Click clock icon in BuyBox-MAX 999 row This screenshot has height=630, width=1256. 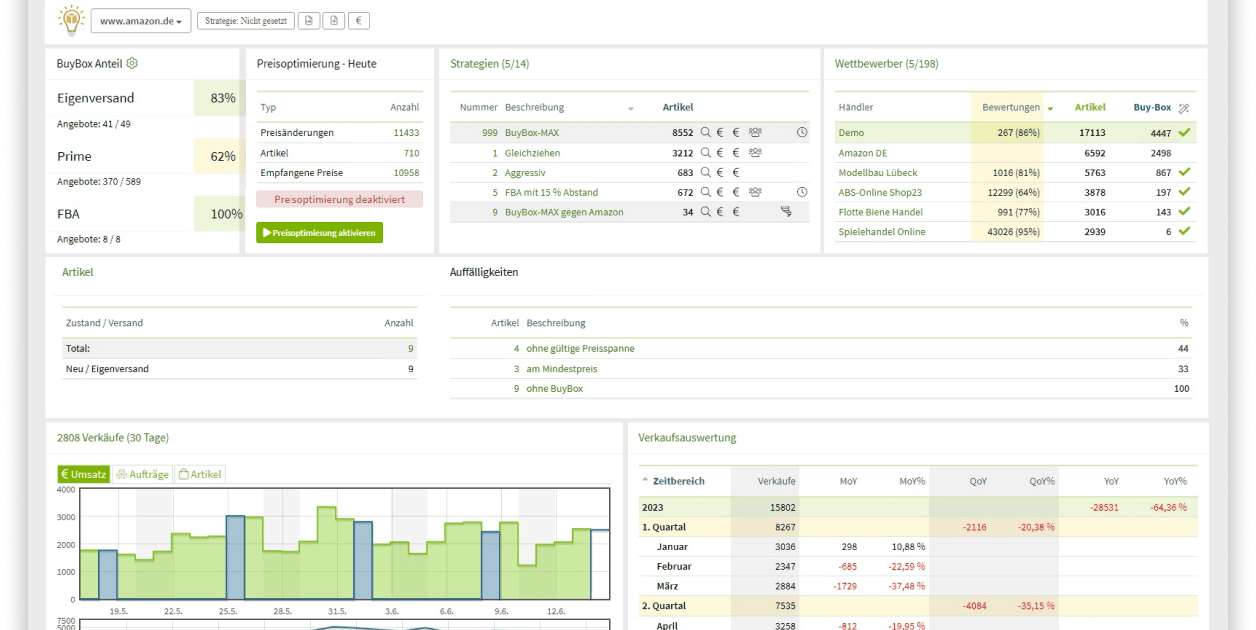pos(802,132)
